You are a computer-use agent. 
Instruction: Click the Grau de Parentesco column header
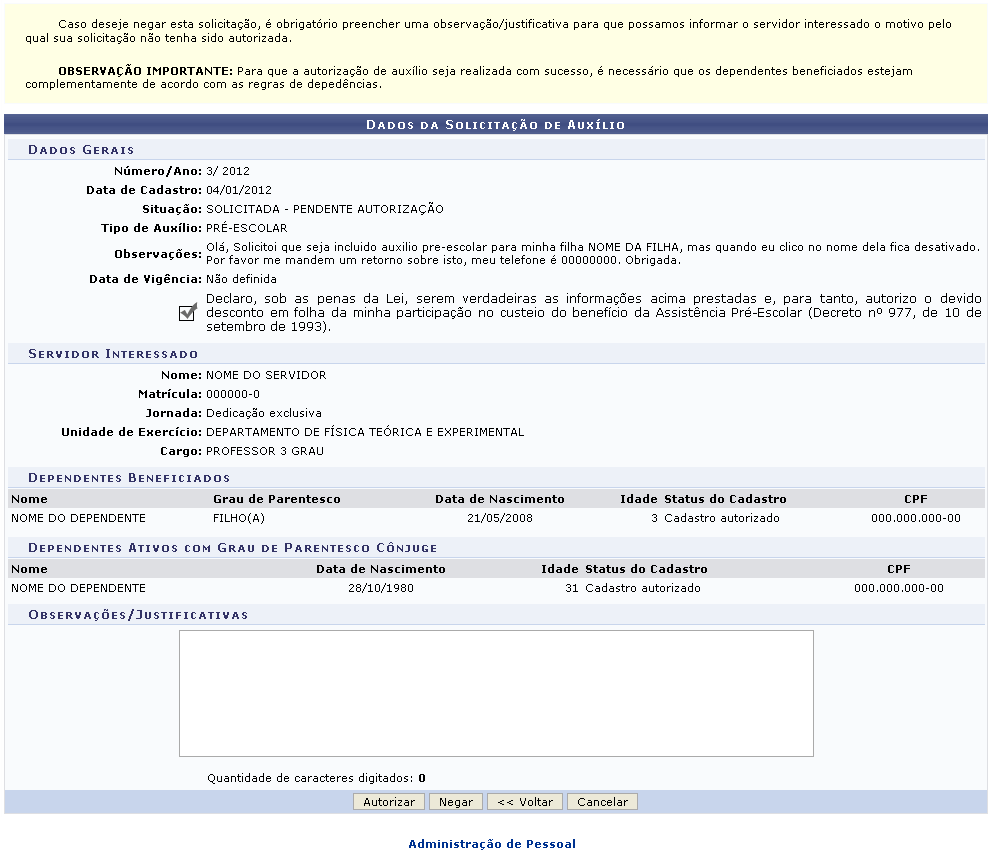click(276, 499)
